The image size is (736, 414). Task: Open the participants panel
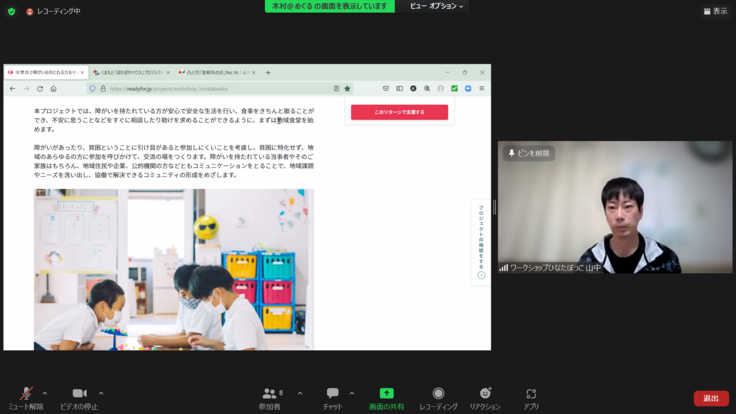click(269, 394)
